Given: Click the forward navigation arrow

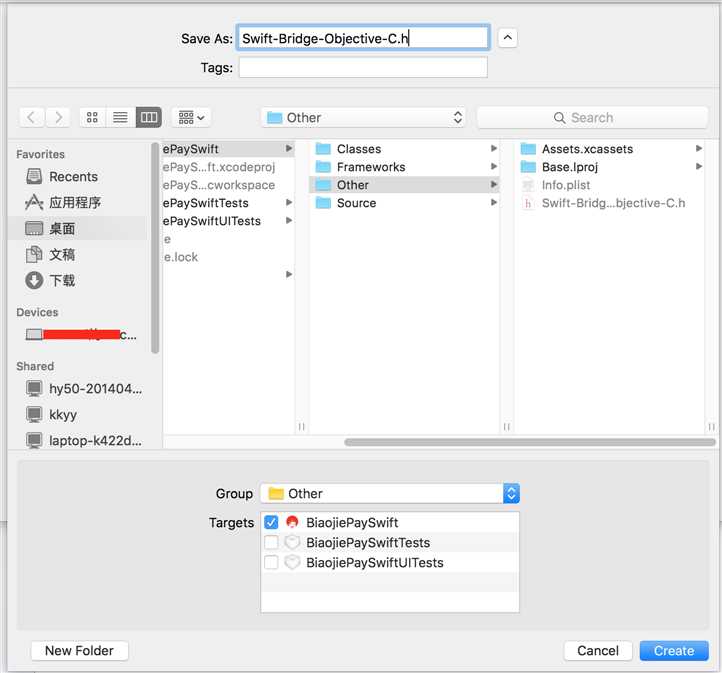Looking at the screenshot, I should coord(58,117).
